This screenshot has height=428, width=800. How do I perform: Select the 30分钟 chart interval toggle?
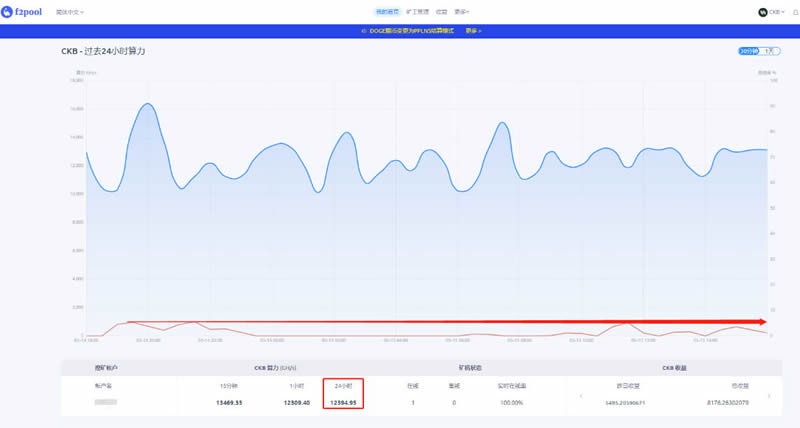(x=748, y=51)
